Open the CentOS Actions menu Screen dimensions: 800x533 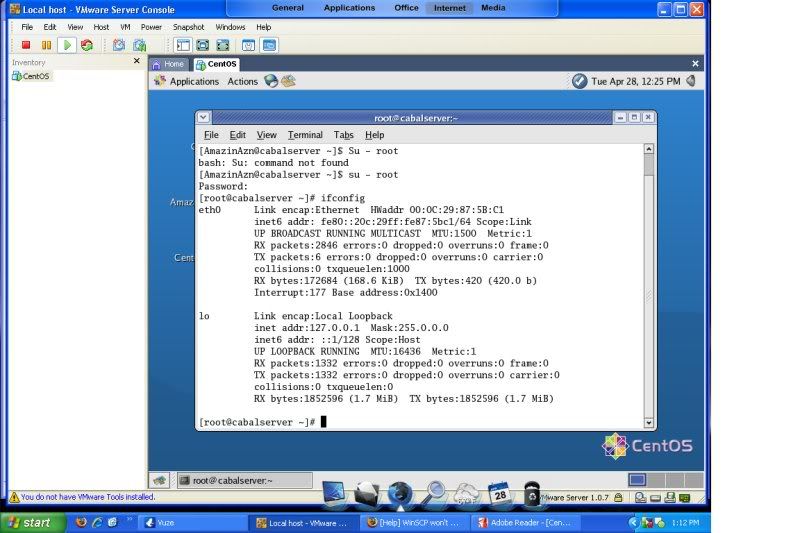point(242,82)
